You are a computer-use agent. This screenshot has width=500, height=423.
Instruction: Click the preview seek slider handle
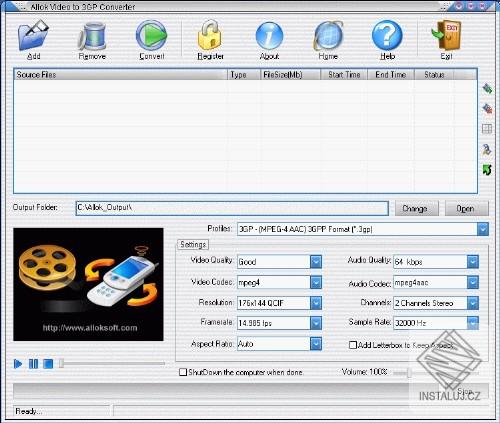click(61, 363)
